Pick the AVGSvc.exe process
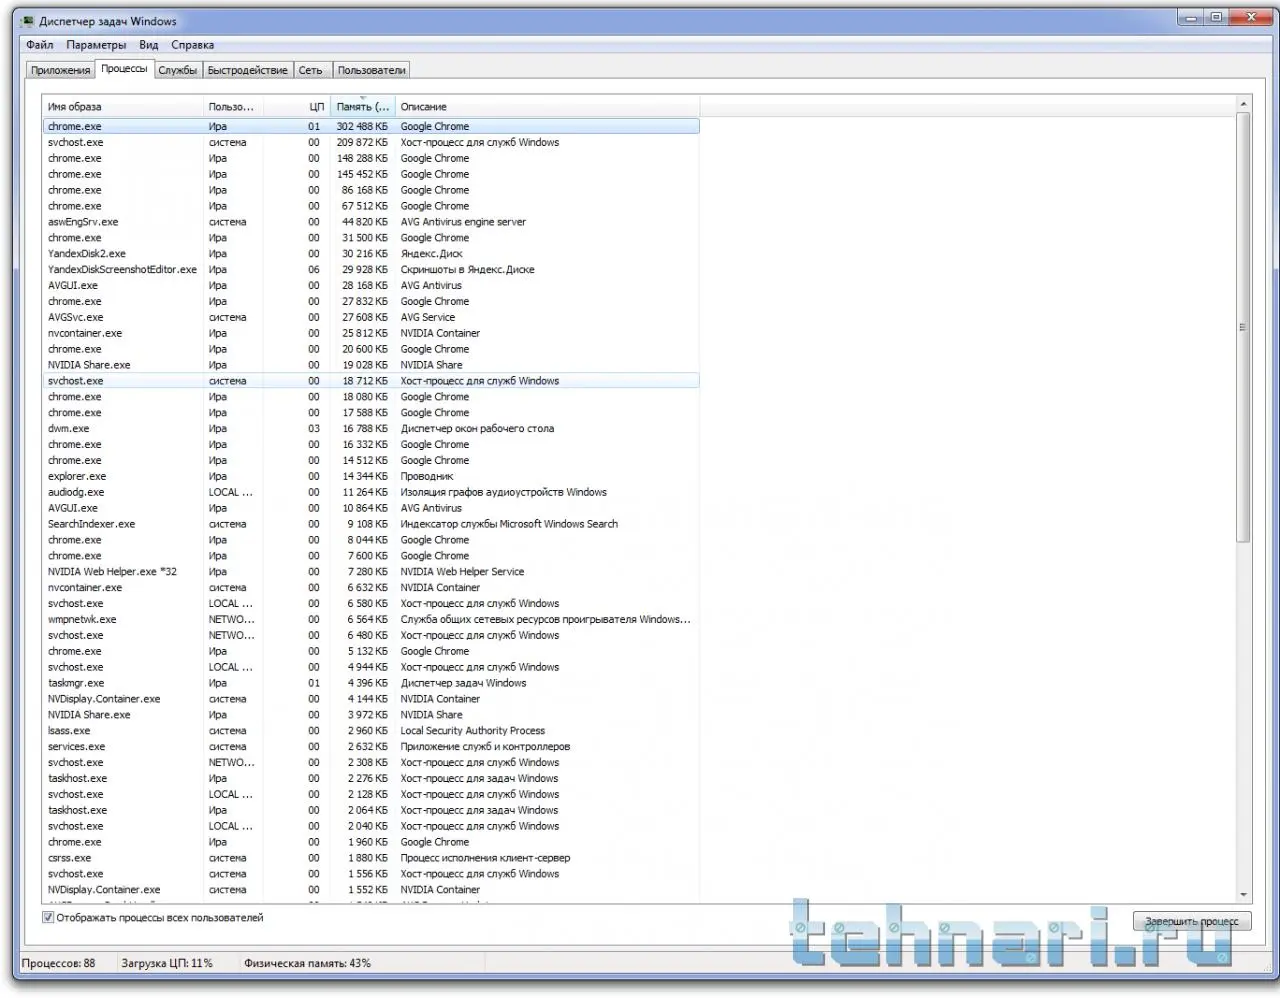1280x998 pixels. tap(371, 318)
